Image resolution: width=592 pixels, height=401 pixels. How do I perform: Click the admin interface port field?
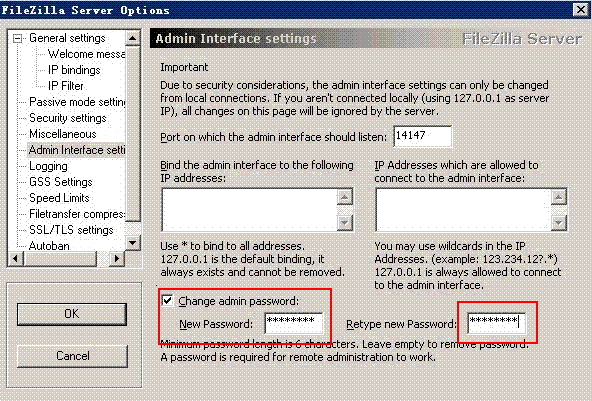(422, 136)
